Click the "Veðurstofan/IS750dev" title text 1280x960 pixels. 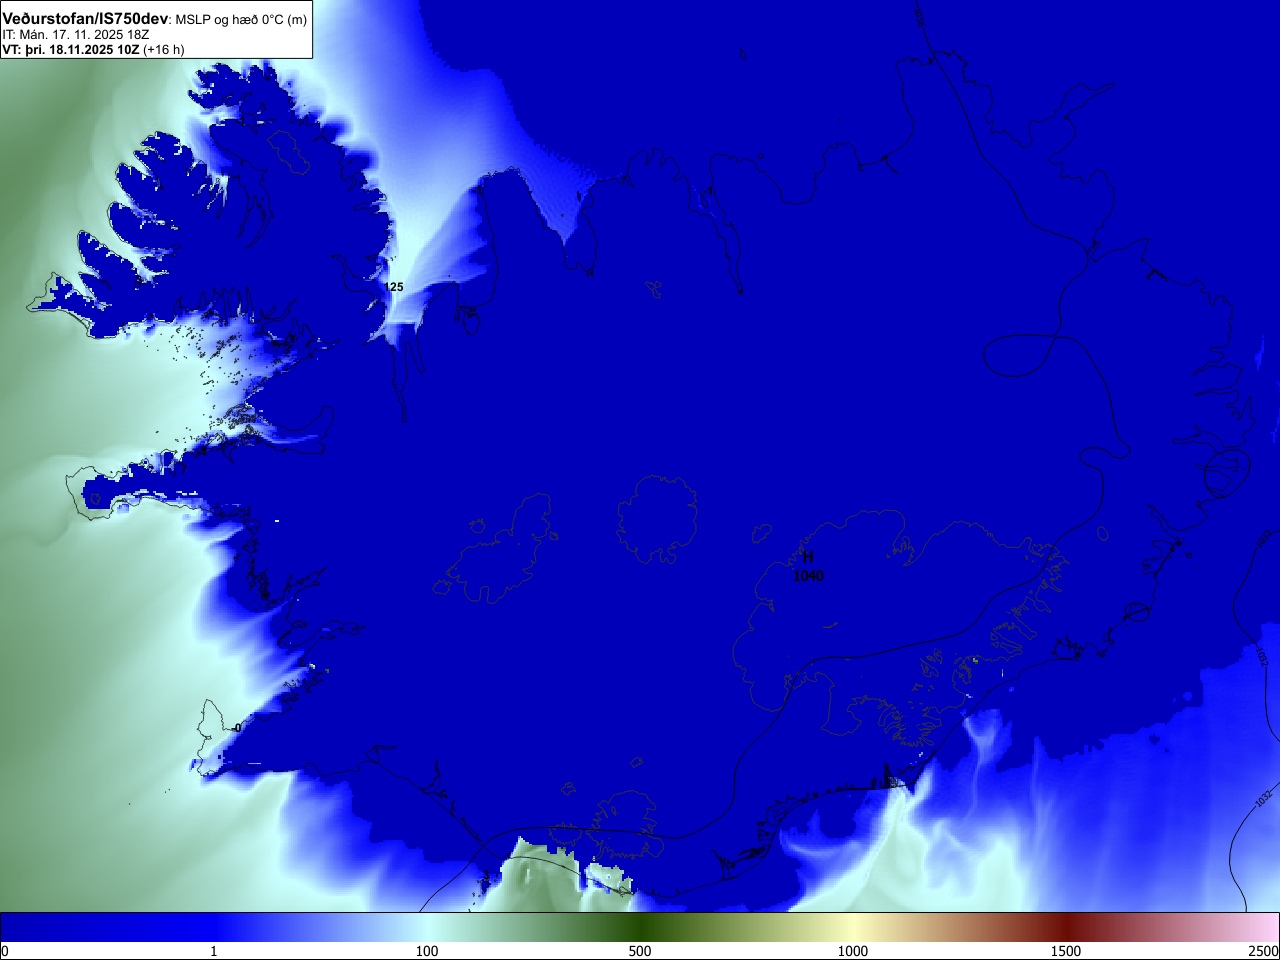click(x=85, y=19)
